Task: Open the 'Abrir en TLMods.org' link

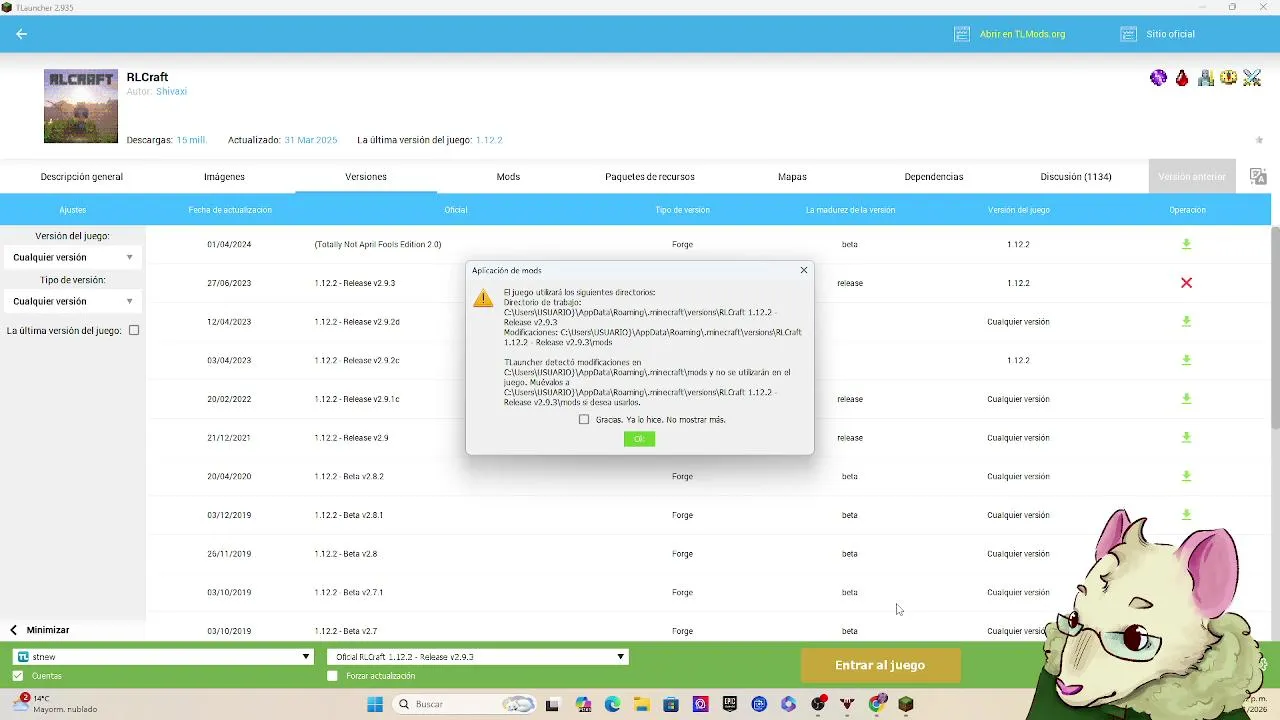Action: 1022,34
